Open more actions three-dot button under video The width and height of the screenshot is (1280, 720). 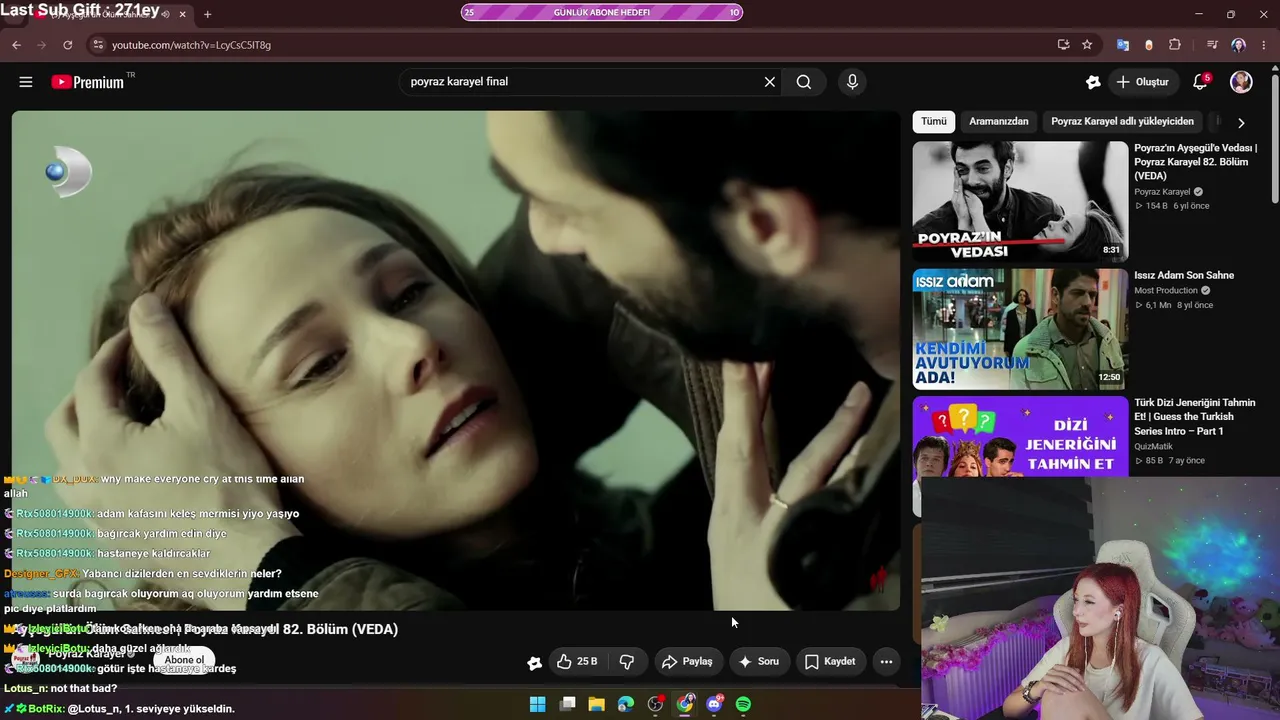coord(886,662)
